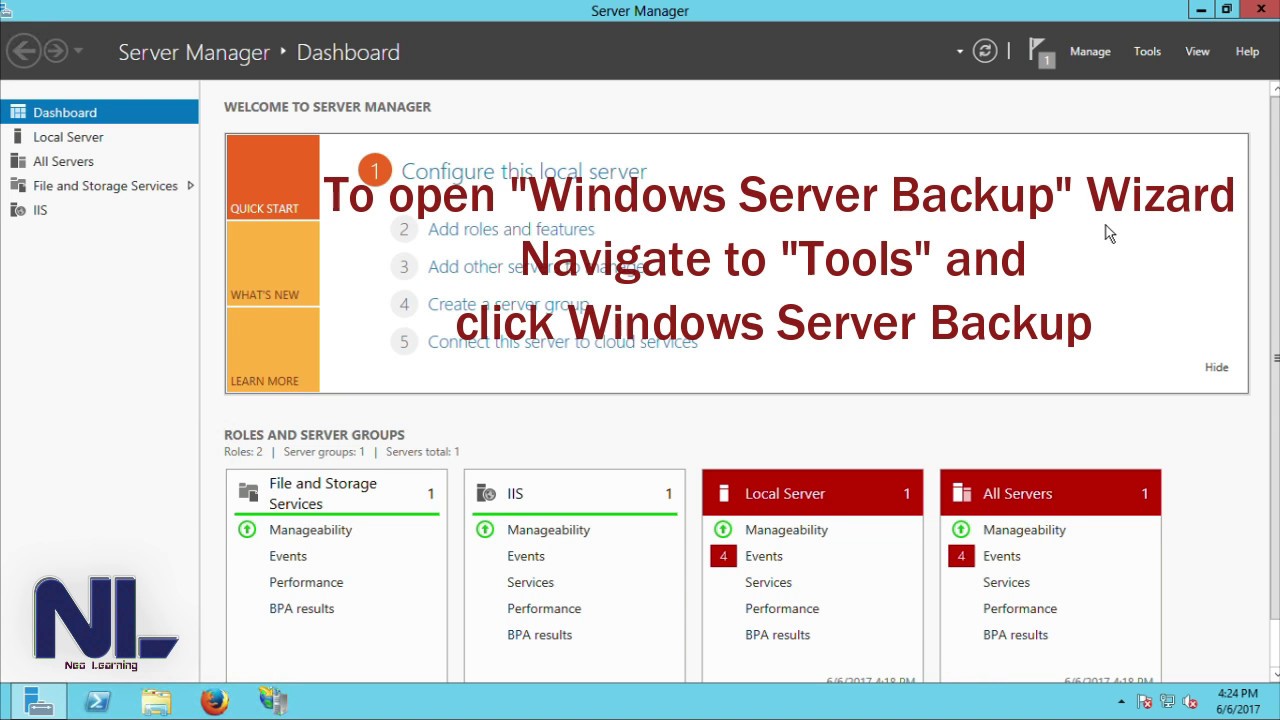Image resolution: width=1280 pixels, height=720 pixels.
Task: Click Connect this server to cloud services
Action: click(x=563, y=342)
